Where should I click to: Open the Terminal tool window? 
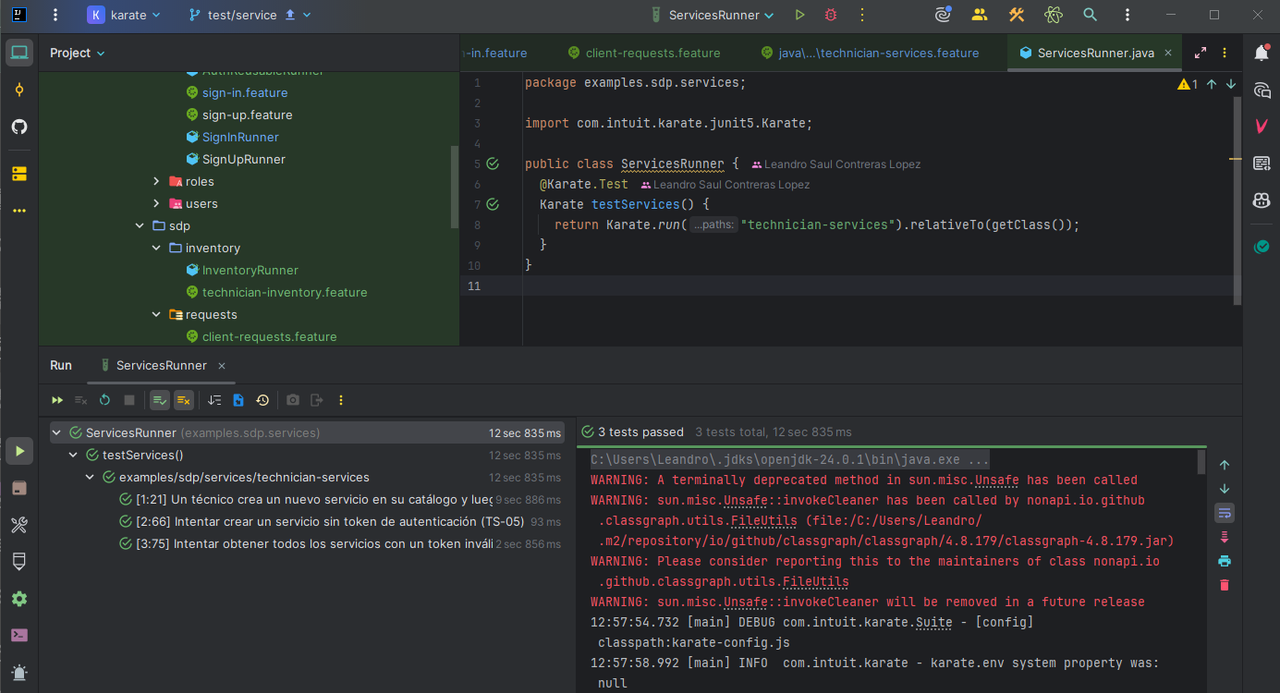19,635
